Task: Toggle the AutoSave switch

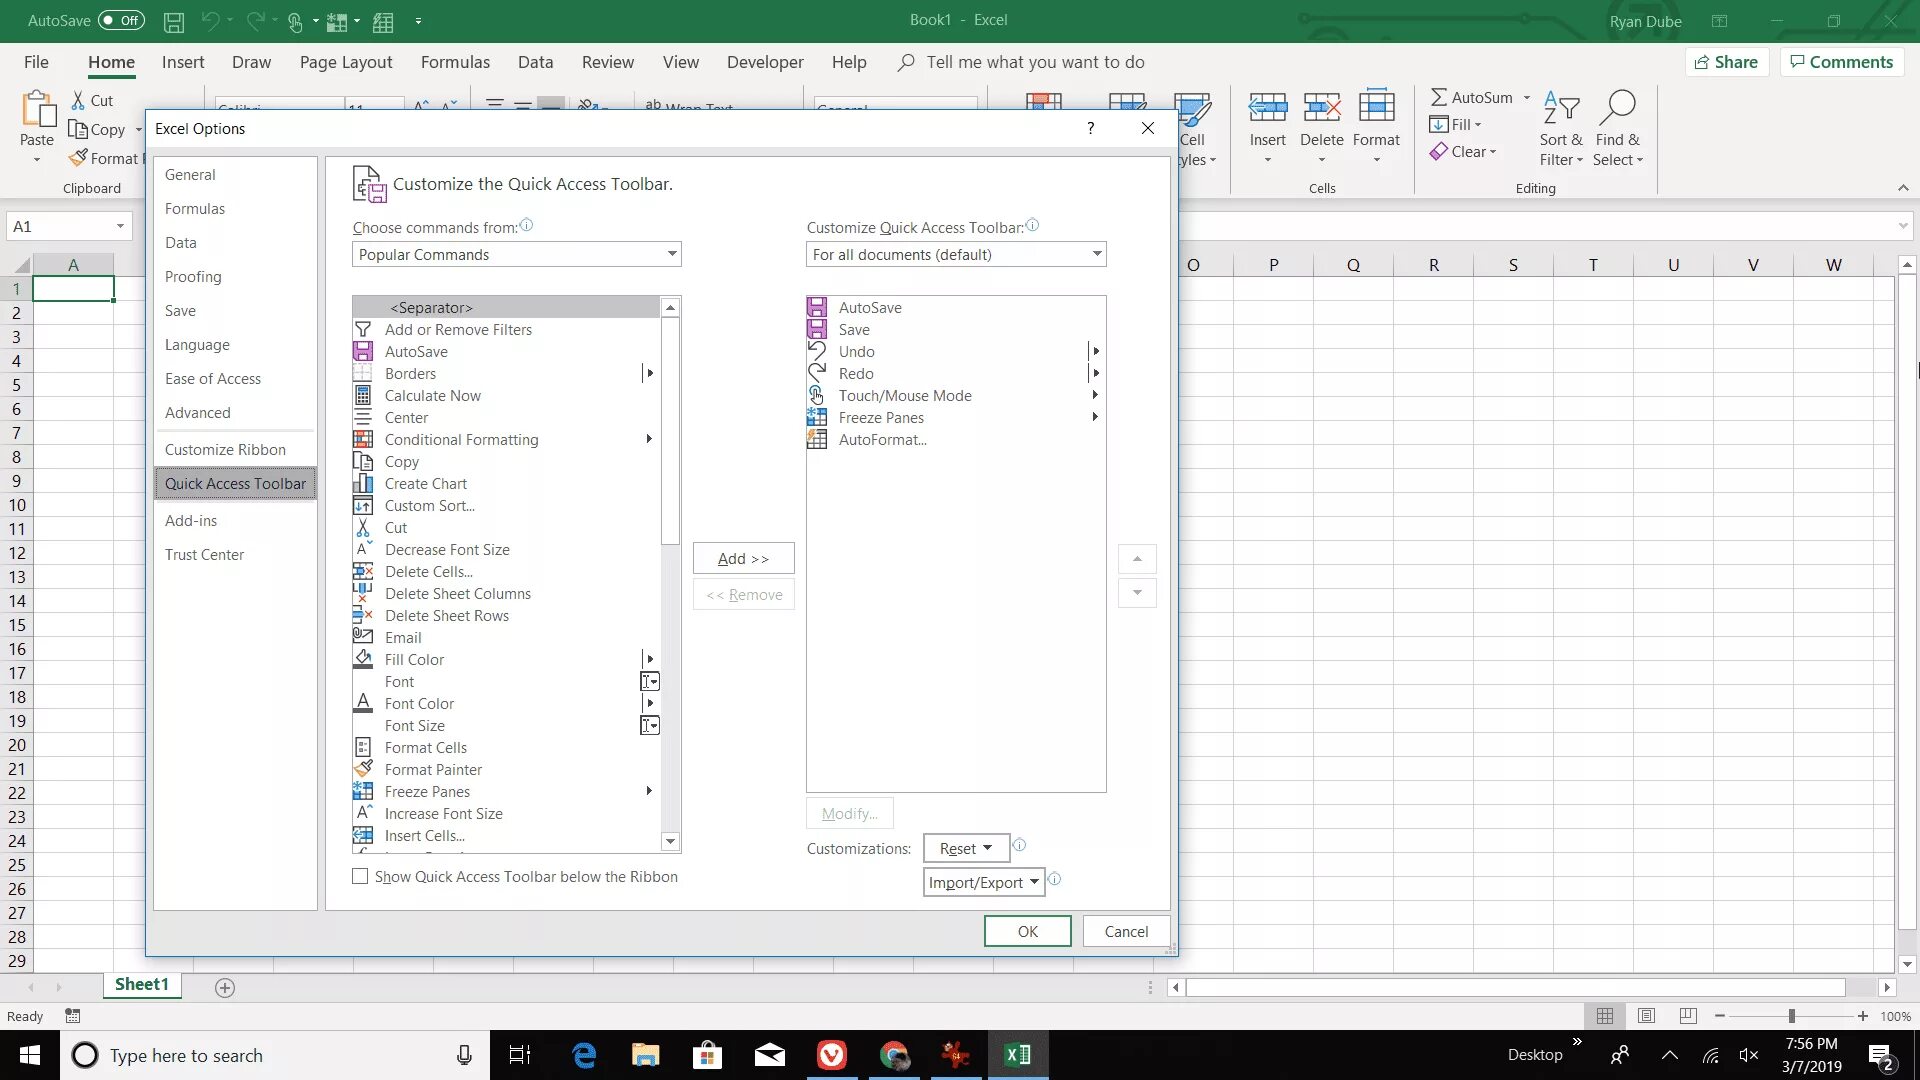Action: [x=121, y=20]
